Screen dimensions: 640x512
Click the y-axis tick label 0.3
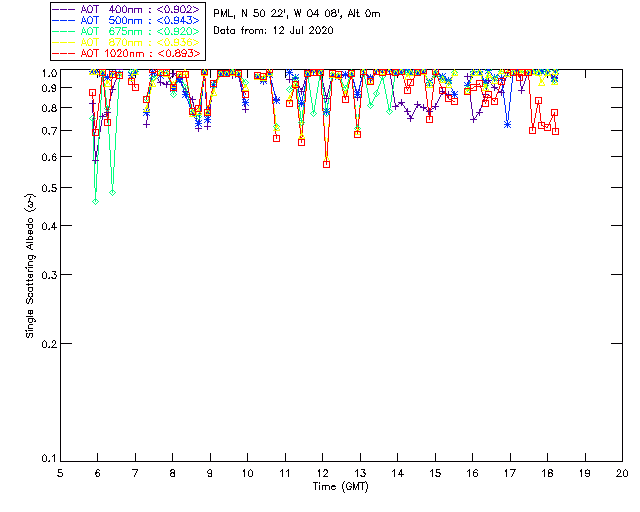[x=49, y=275]
